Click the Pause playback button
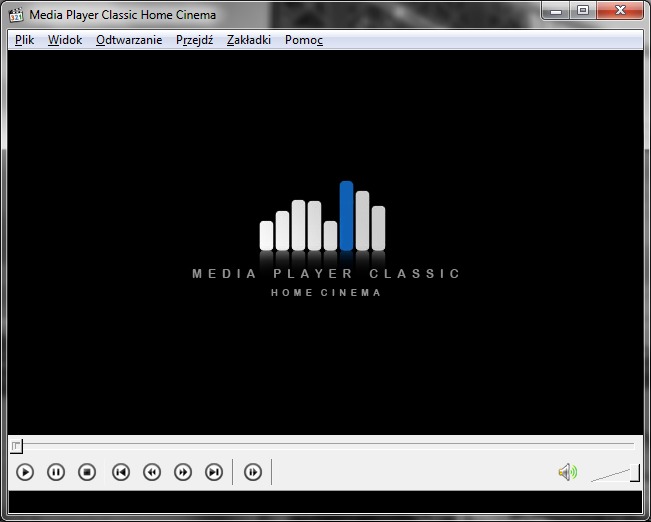The image size is (651, 522). pos(56,472)
